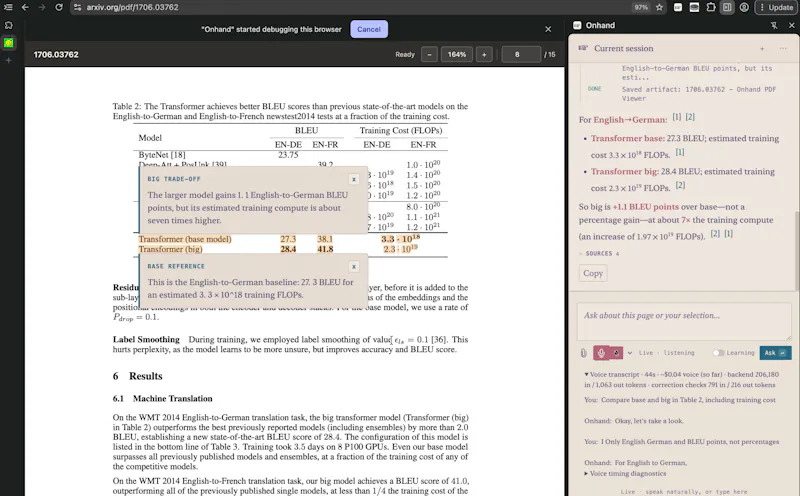
Task: Attach a file with the paperclip
Action: click(584, 353)
